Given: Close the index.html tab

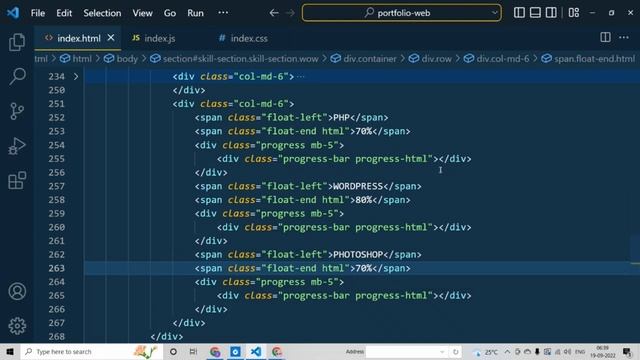Looking at the screenshot, I should pyautogui.click(x=111, y=38).
